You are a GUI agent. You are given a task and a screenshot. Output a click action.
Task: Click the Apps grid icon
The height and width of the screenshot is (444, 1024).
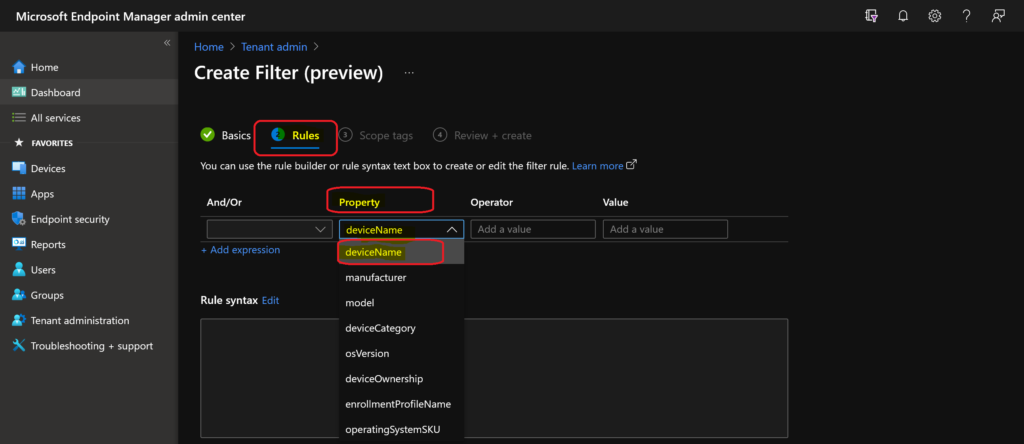19,194
